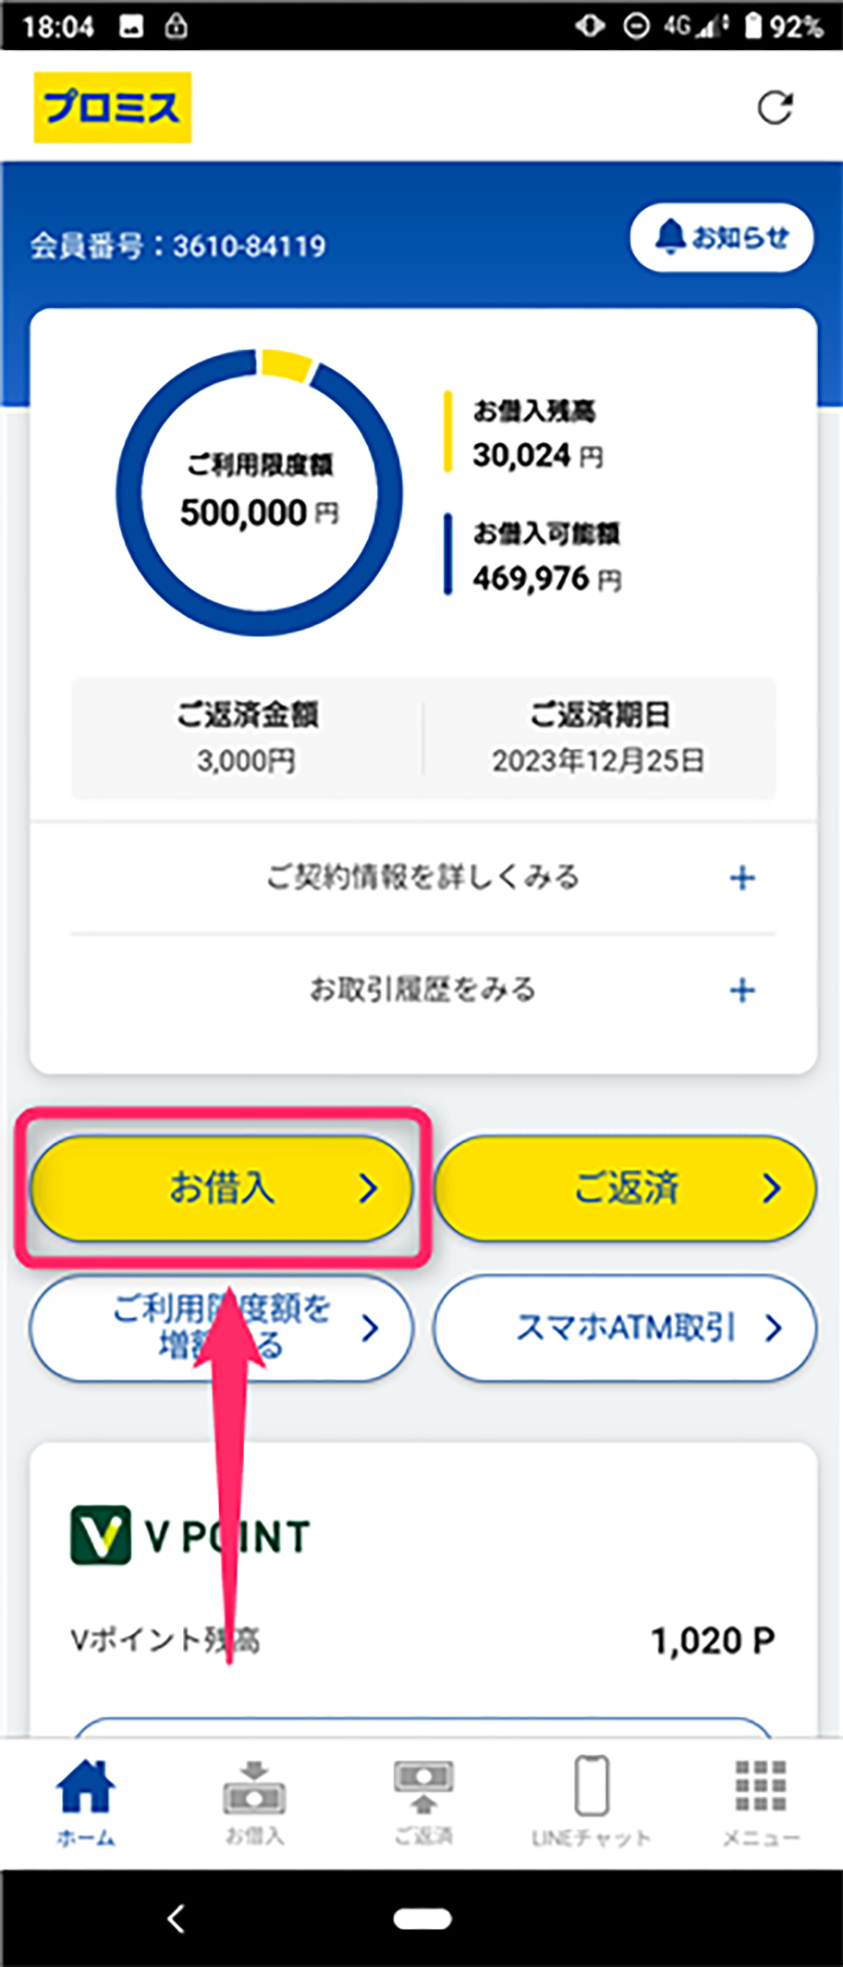This screenshot has height=1967, width=843.
Task: Expand ご契約情報を詳しくみる section
Action: [x=423, y=878]
